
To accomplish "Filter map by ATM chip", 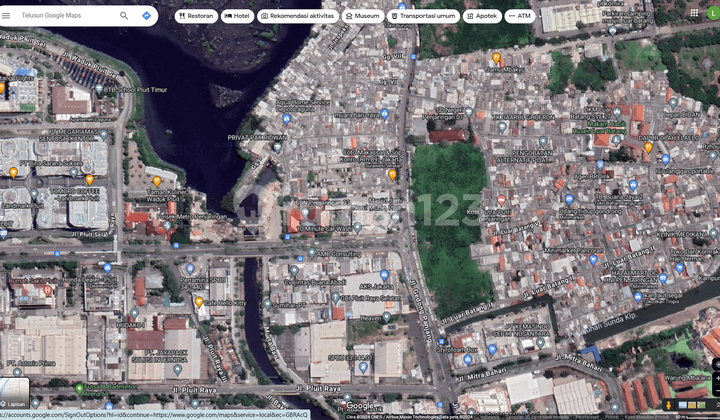I will click(520, 16).
